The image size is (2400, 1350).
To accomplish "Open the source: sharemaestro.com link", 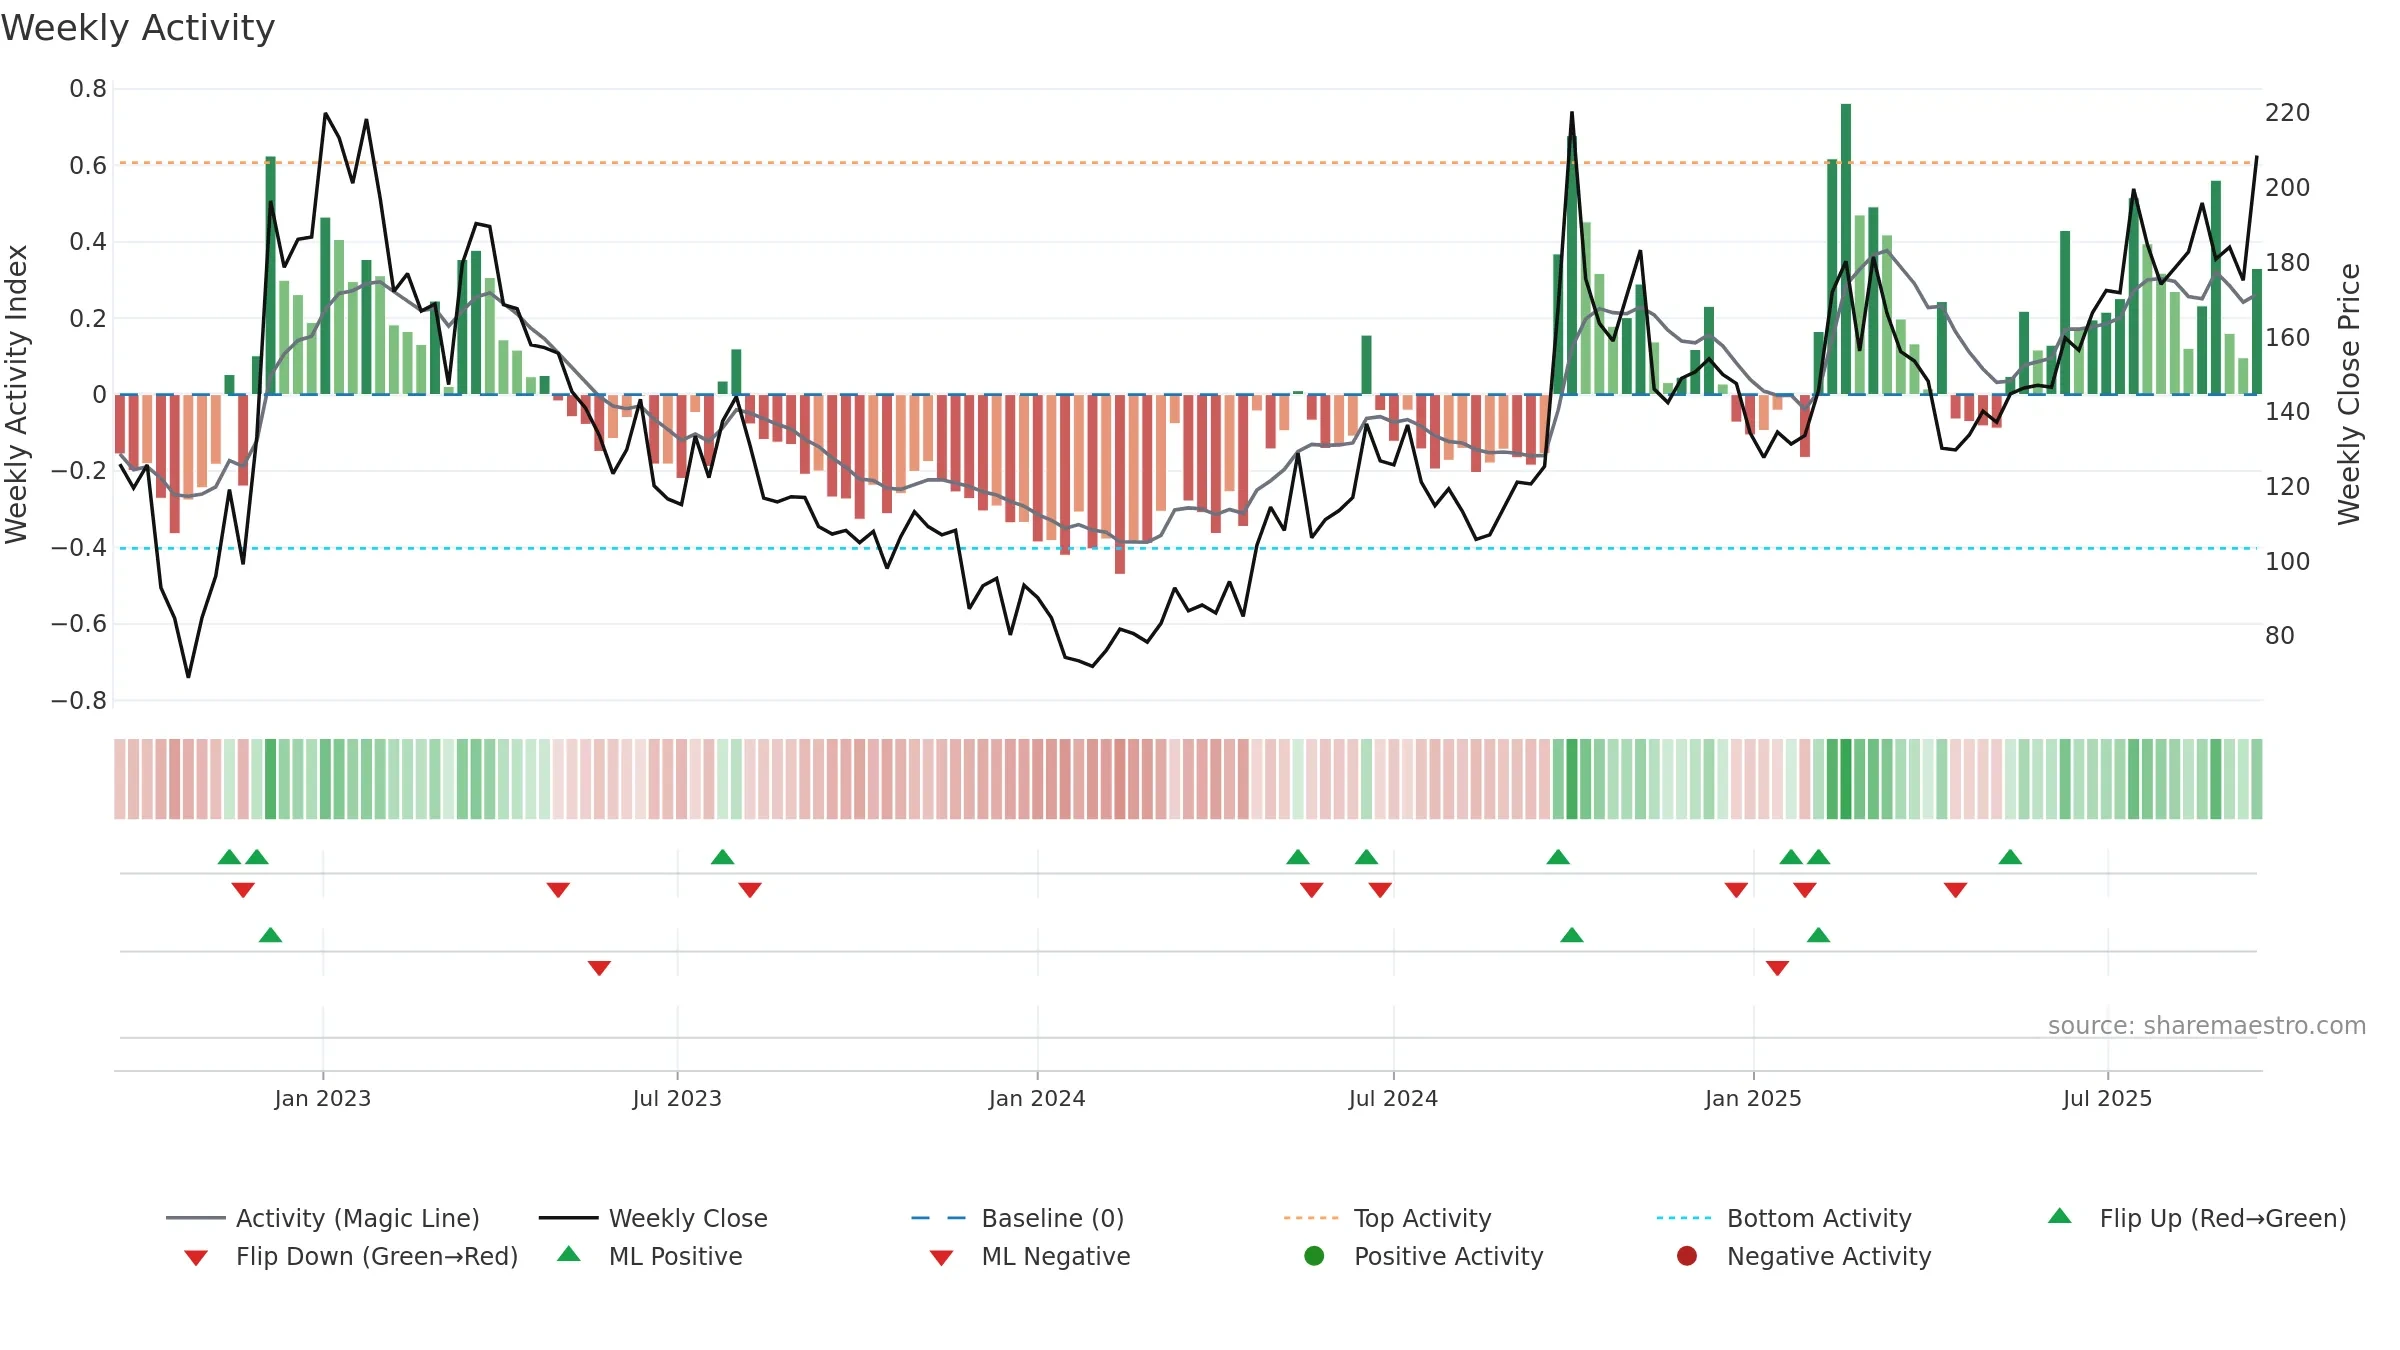I will point(2206,1025).
